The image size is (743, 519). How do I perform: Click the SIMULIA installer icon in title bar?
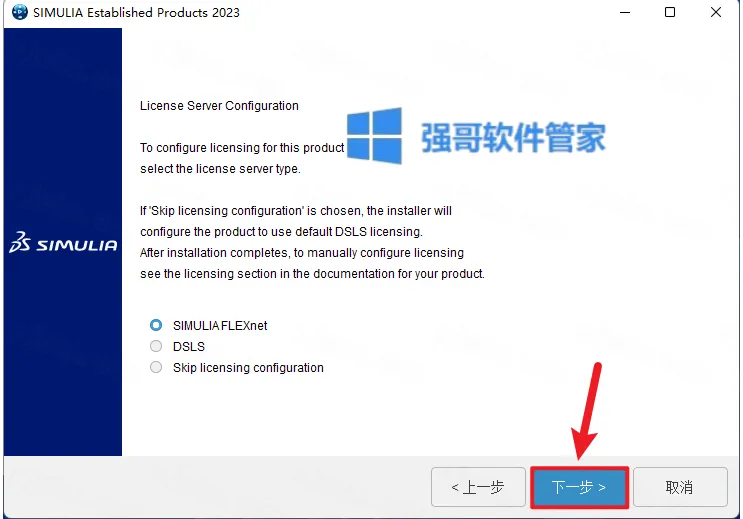click(x=19, y=12)
